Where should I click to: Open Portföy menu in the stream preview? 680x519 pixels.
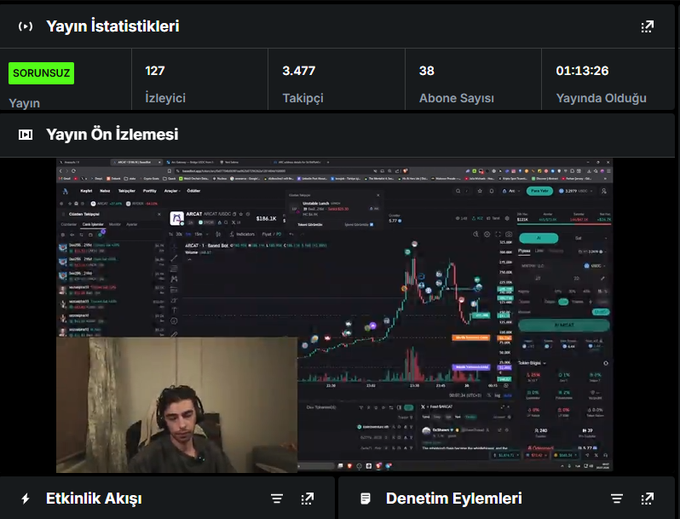[x=150, y=191]
